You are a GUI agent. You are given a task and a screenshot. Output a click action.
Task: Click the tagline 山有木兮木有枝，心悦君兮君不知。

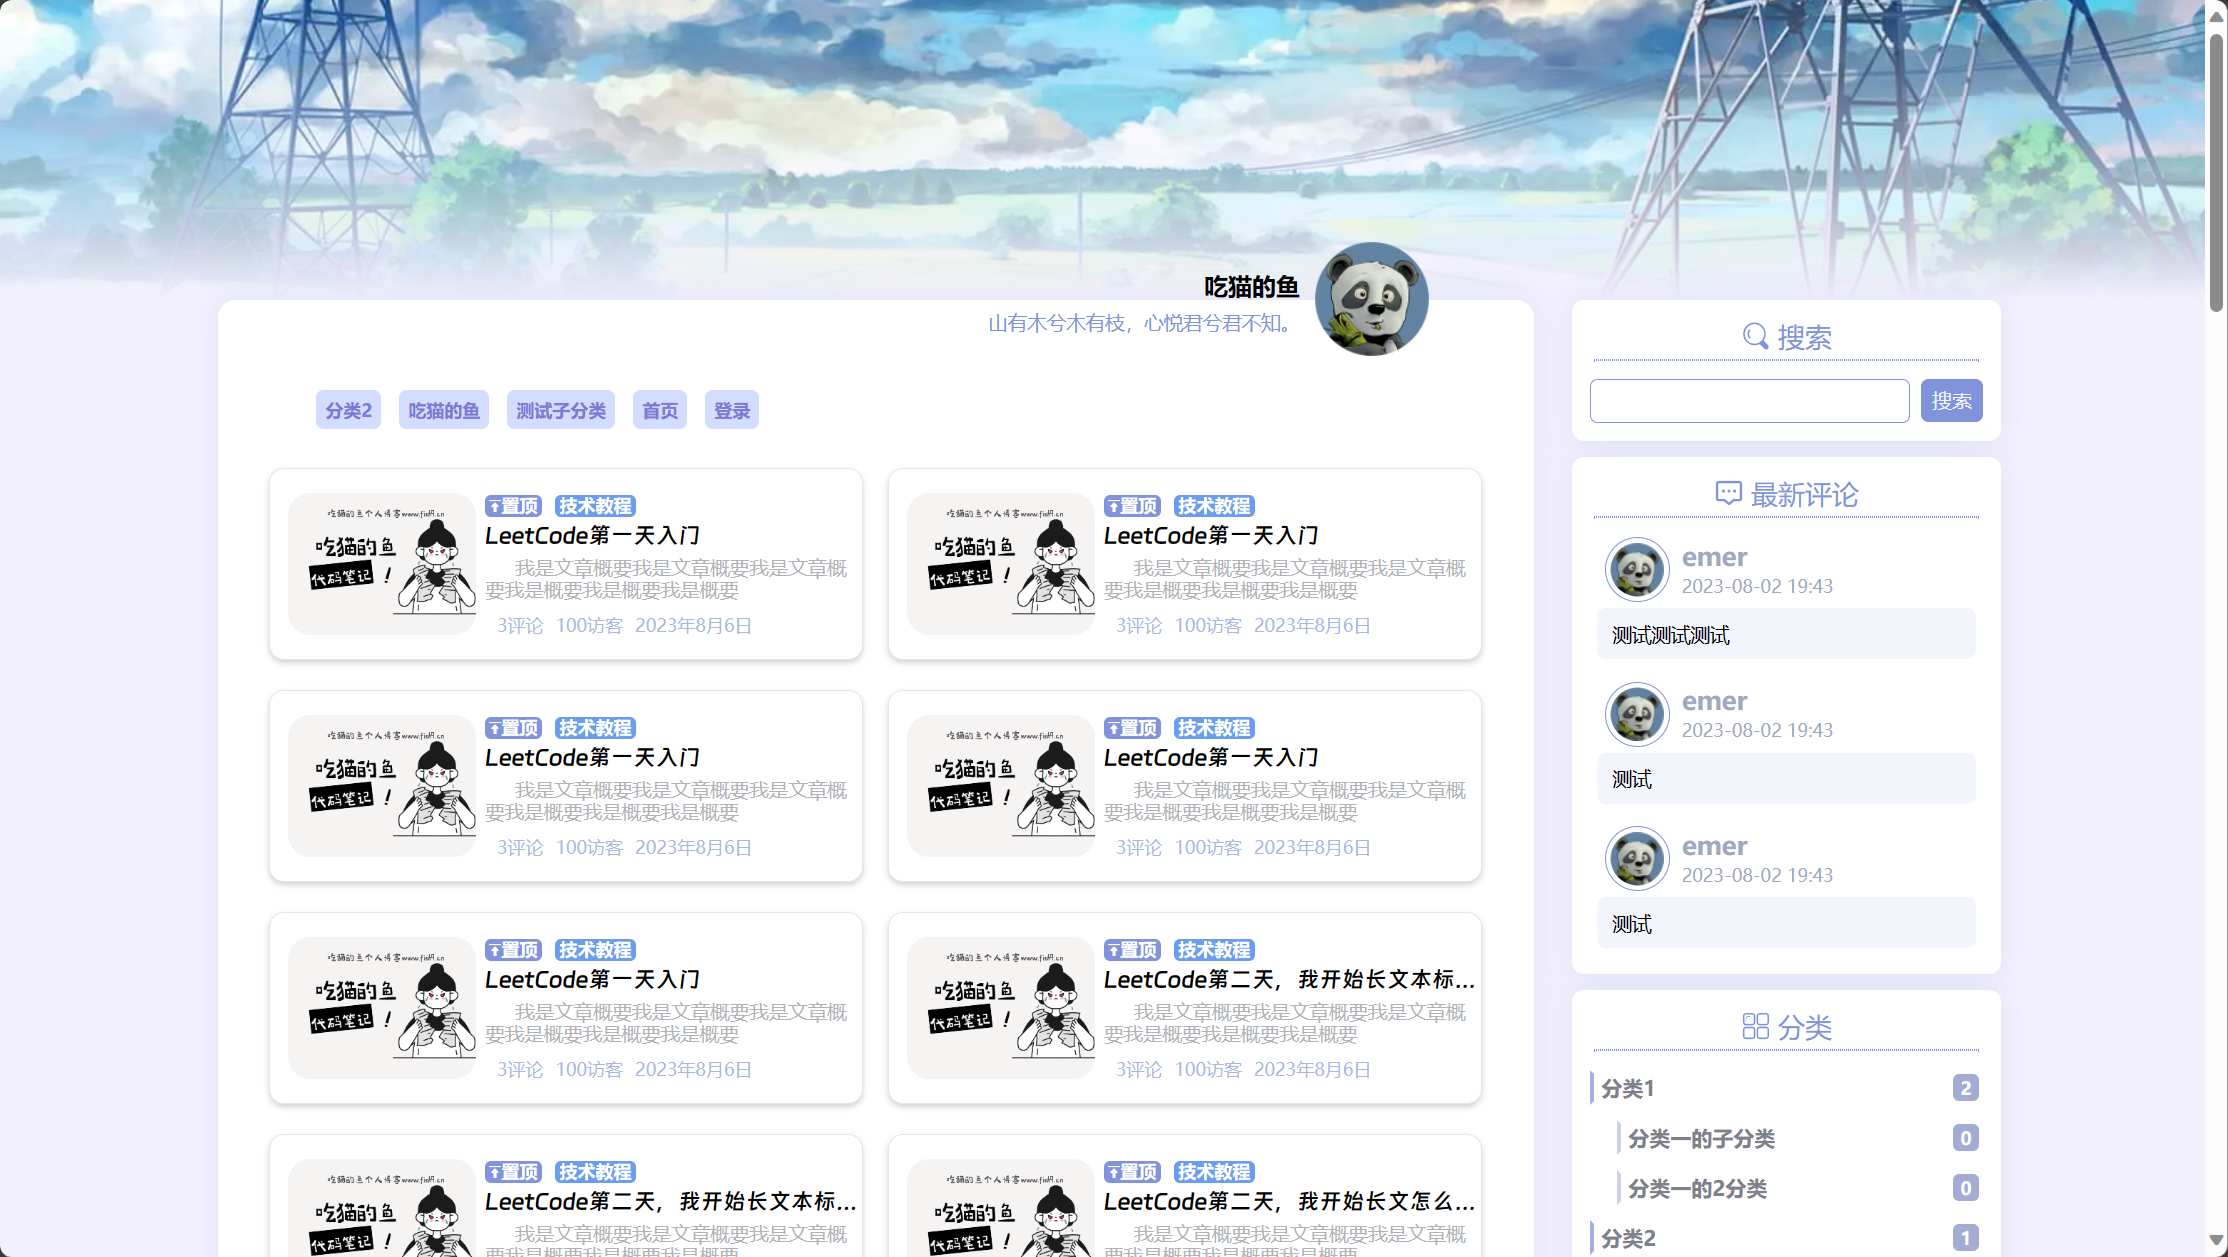pyautogui.click(x=1141, y=324)
